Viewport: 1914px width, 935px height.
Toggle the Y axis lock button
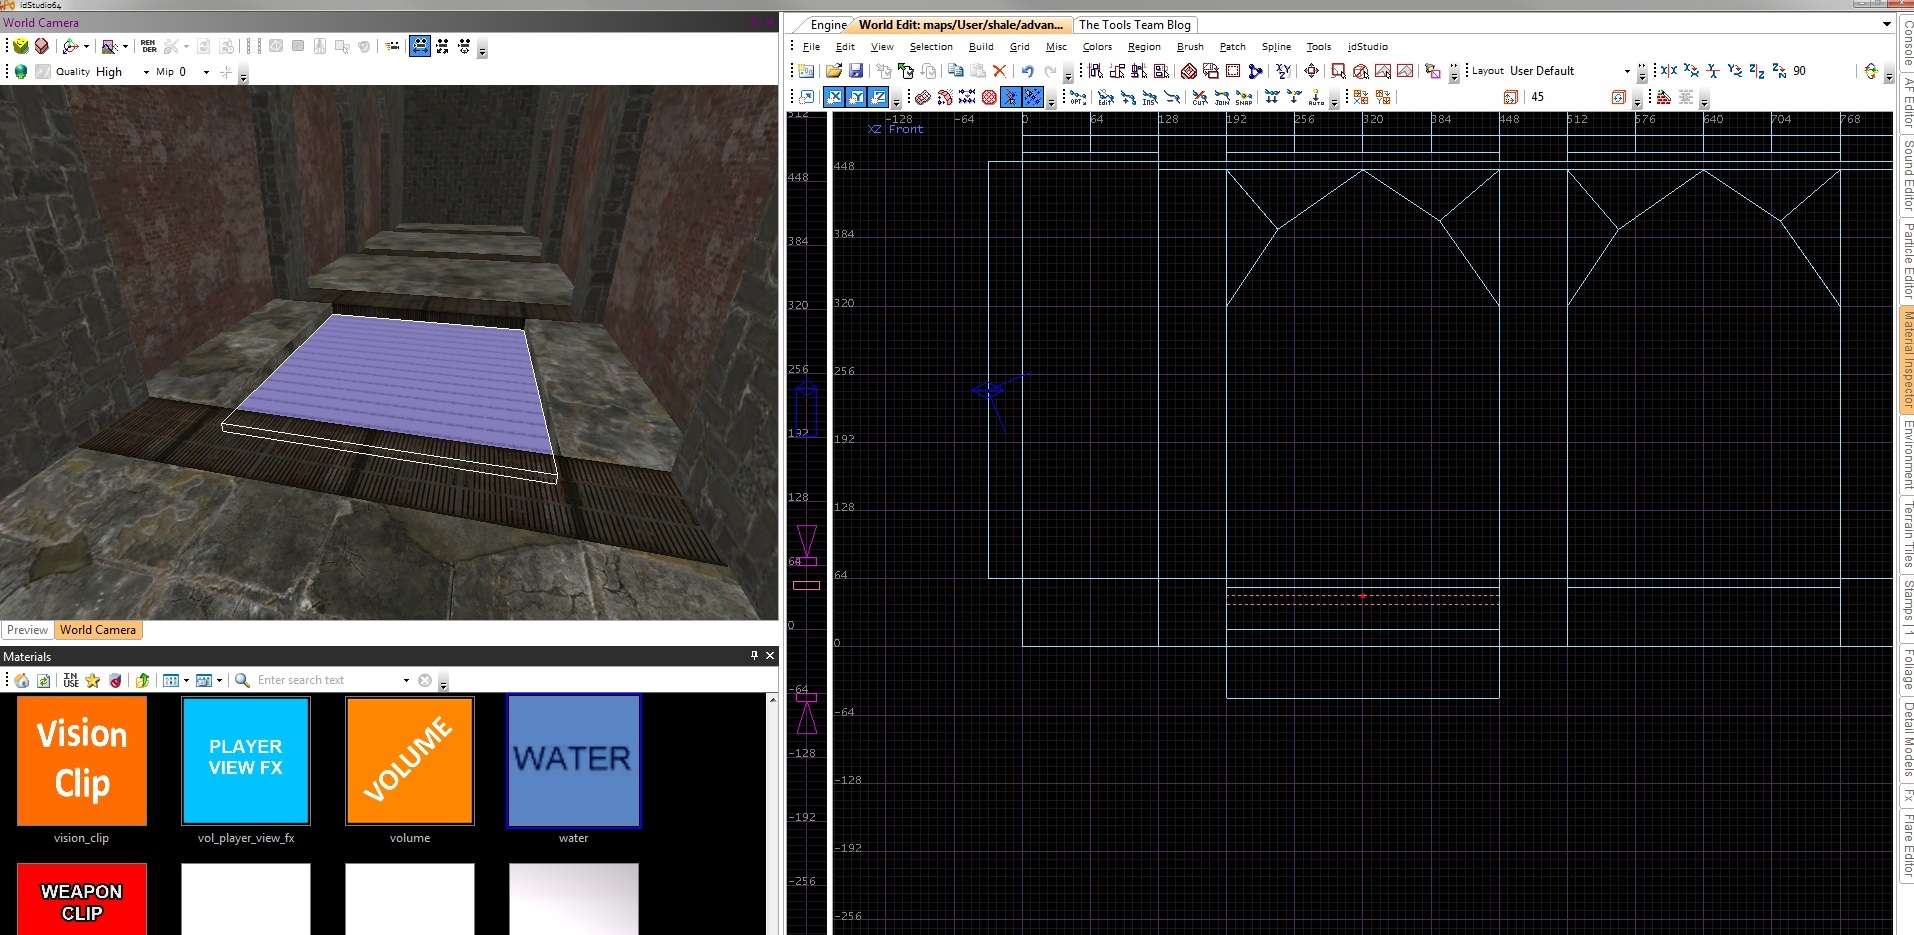856,97
